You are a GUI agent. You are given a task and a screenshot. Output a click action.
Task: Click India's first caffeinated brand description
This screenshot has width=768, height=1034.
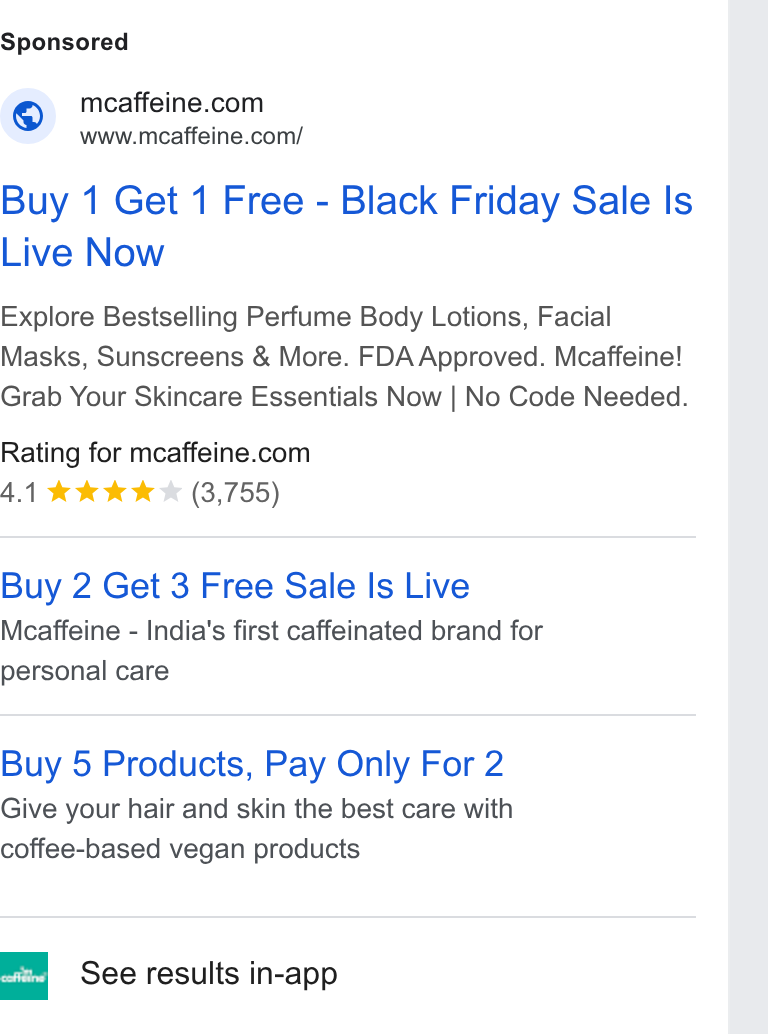(x=272, y=650)
